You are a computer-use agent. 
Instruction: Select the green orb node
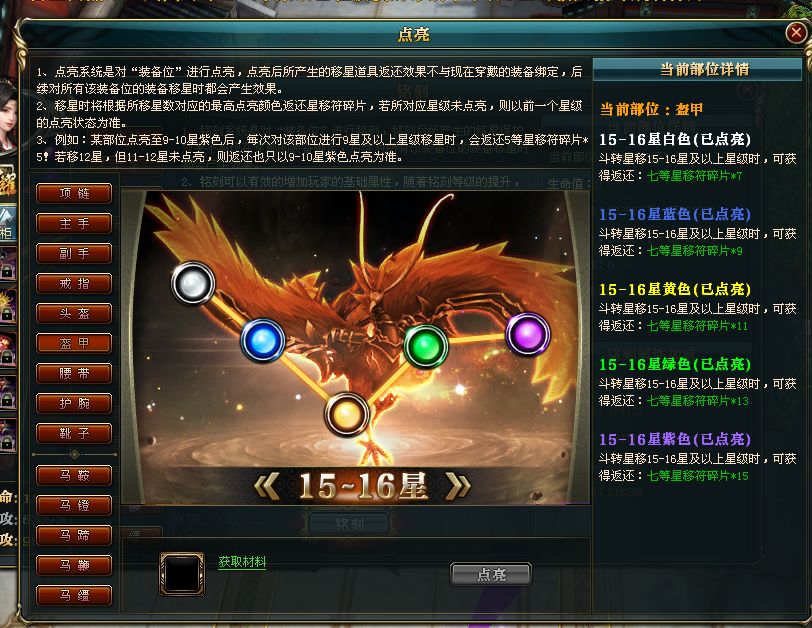coord(425,346)
